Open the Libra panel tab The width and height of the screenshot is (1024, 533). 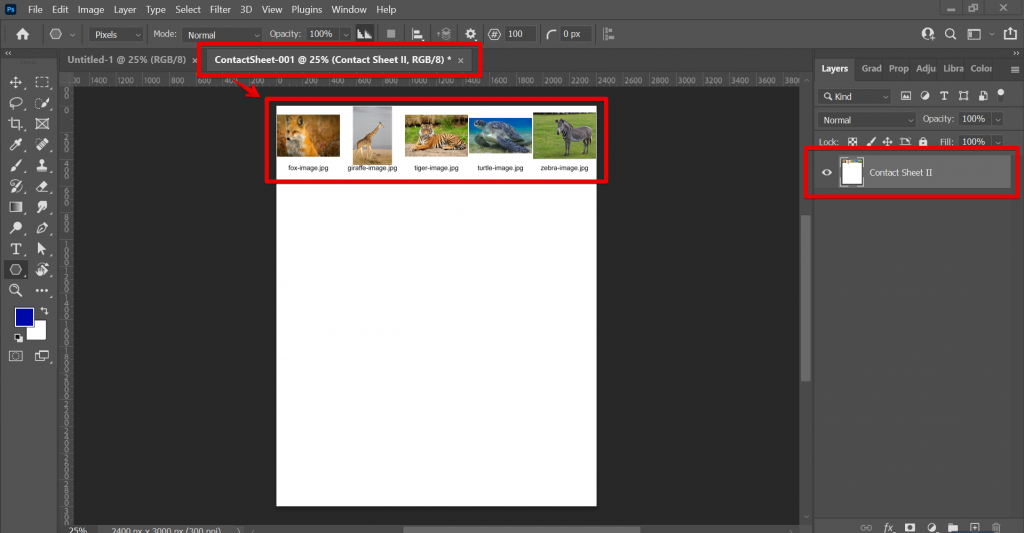tap(953, 69)
